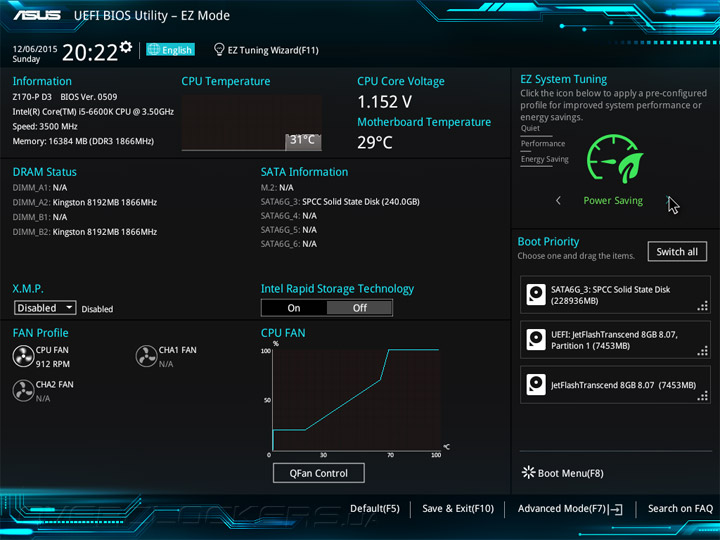
Task: Click BIOS Ver. 0509 text
Action: tap(89, 97)
